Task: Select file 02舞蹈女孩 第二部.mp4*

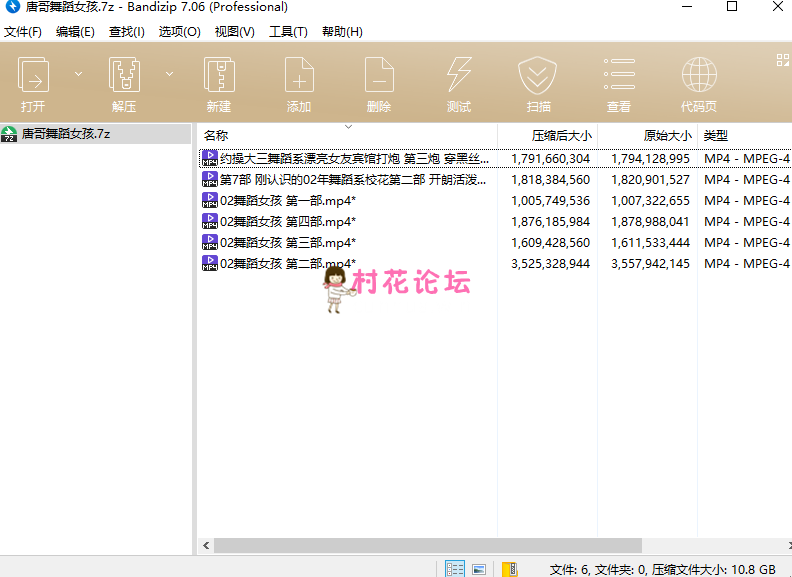Action: [x=288, y=264]
